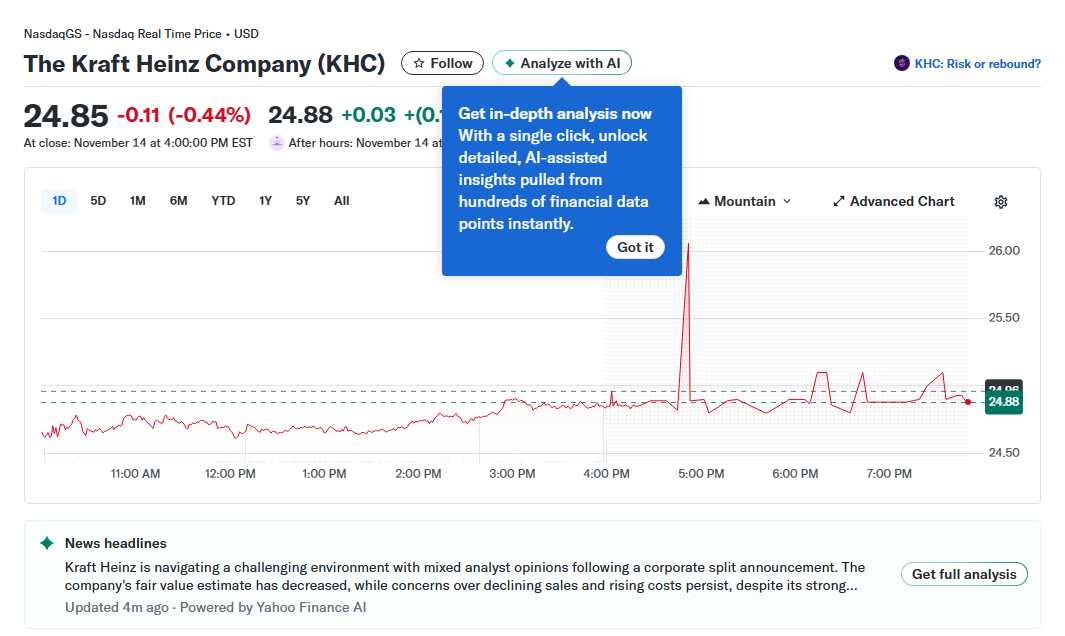Screen dimensions: 1065x636
Task: Switch to the 5D chart range
Action: coord(98,200)
